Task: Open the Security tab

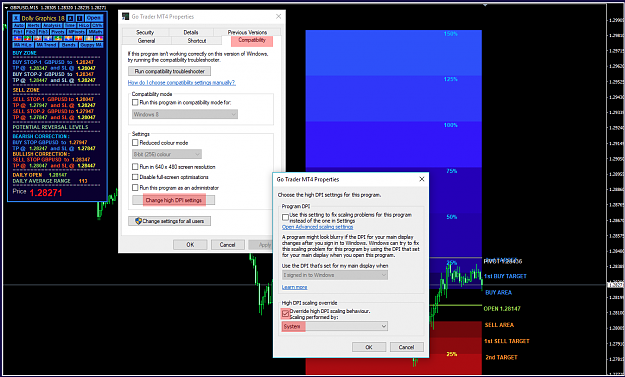Action: coord(145,32)
